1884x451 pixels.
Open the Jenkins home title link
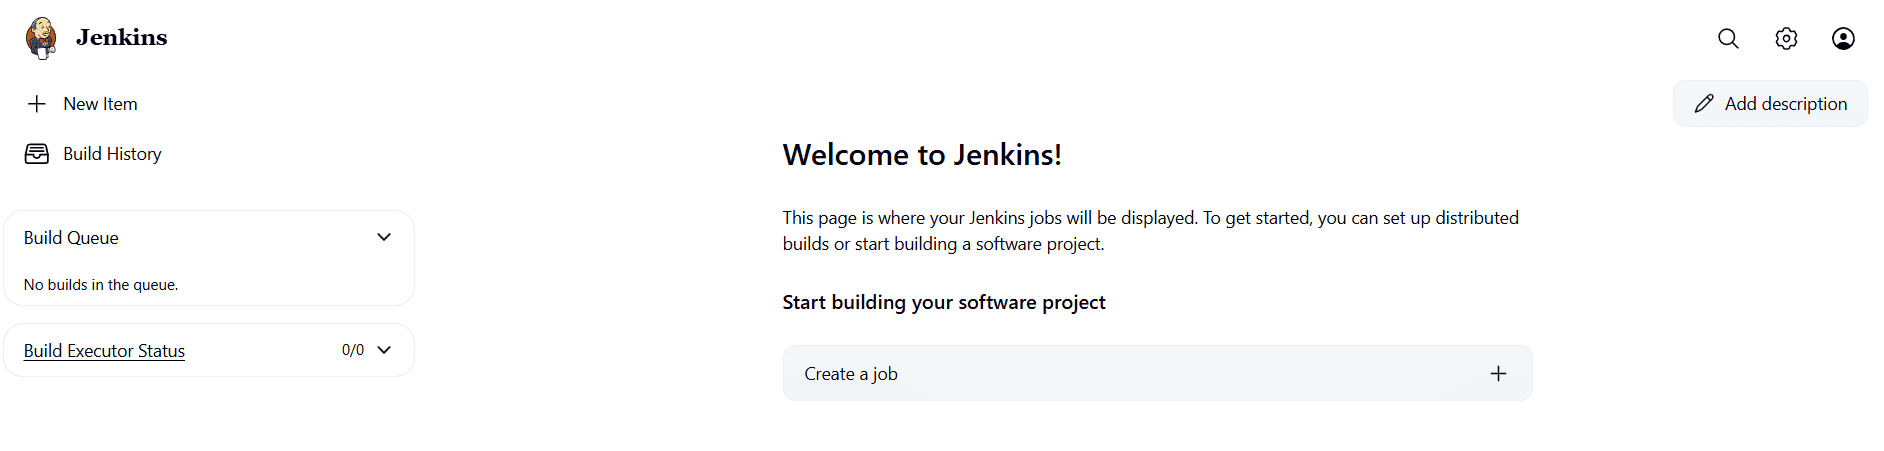(x=121, y=38)
